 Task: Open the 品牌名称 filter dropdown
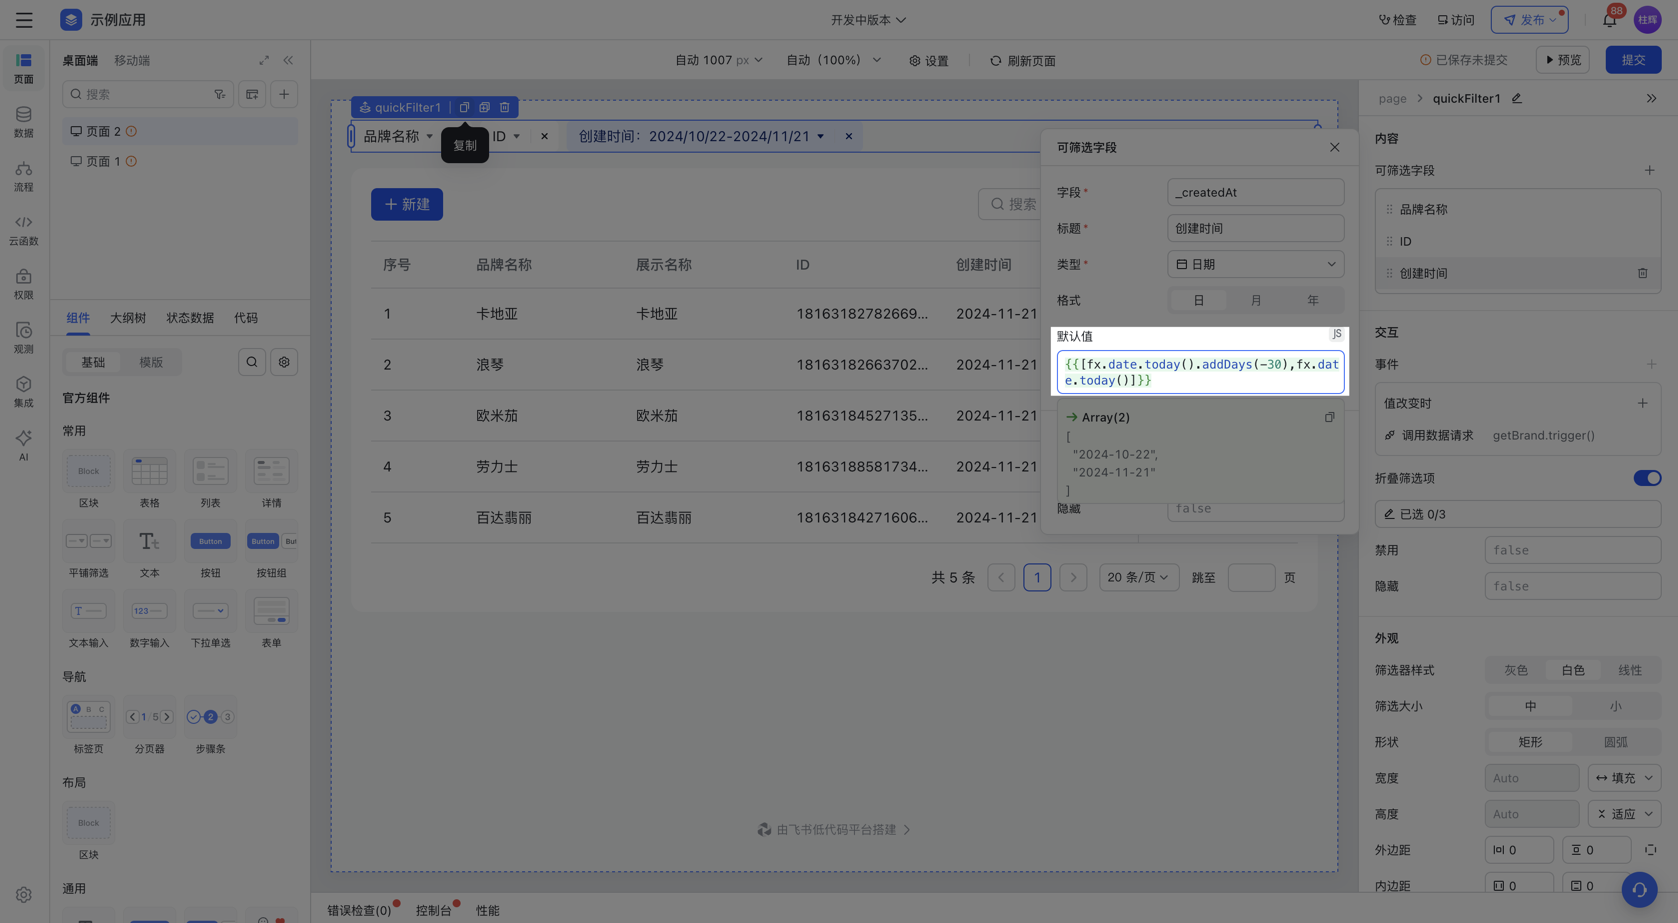point(398,136)
